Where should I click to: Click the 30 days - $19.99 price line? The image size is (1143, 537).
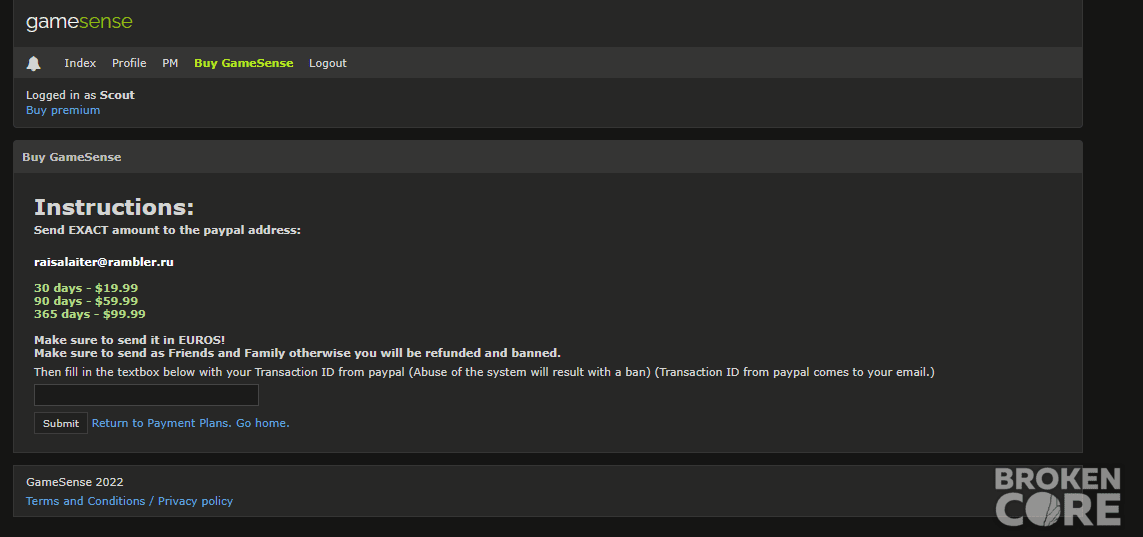(x=86, y=289)
